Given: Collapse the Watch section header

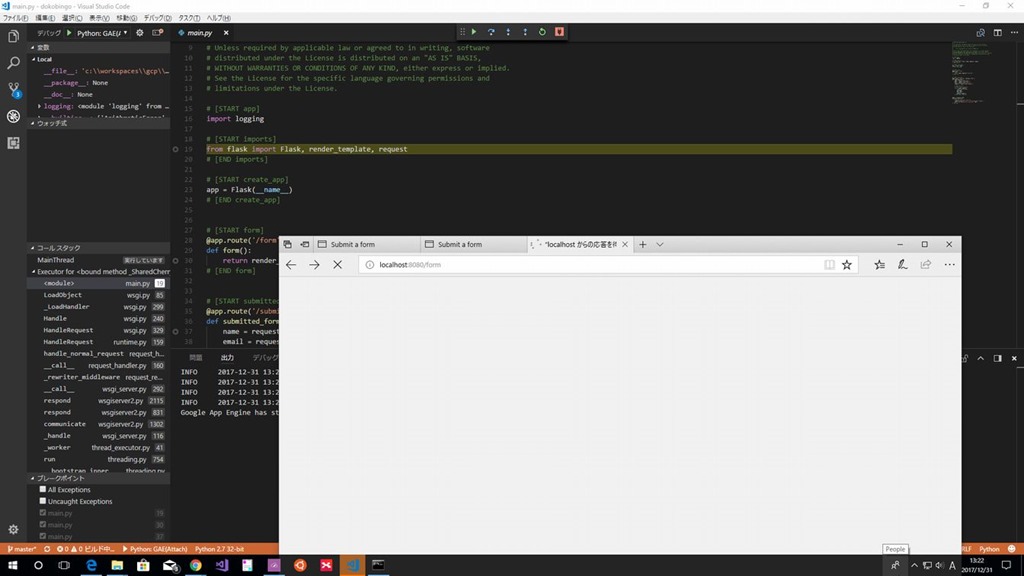Looking at the screenshot, I should [x=52, y=123].
